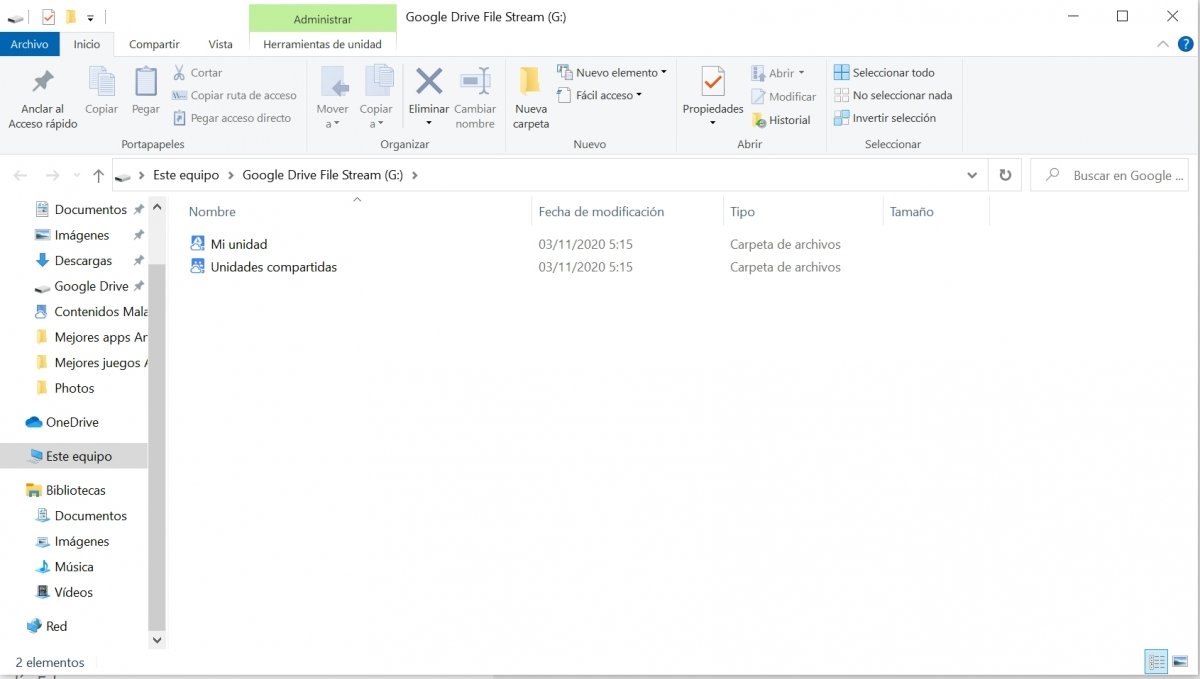Open the Historial option
Image resolution: width=1200 pixels, height=679 pixels.
[781, 120]
